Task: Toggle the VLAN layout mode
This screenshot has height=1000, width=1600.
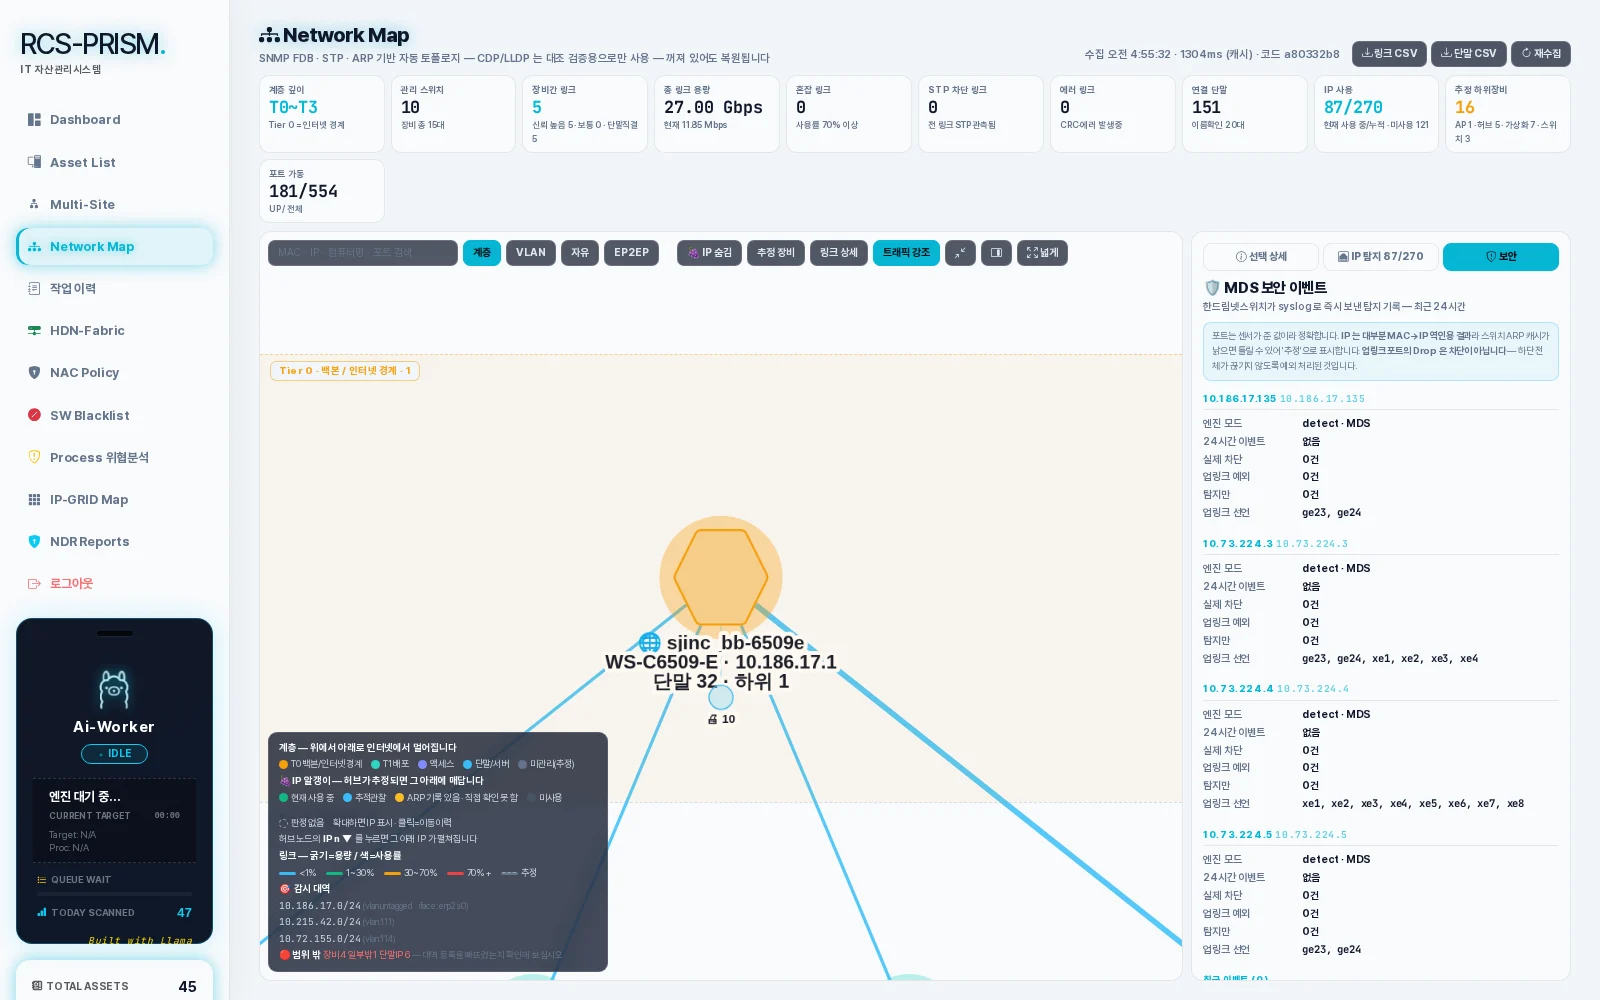Action: tap(531, 253)
